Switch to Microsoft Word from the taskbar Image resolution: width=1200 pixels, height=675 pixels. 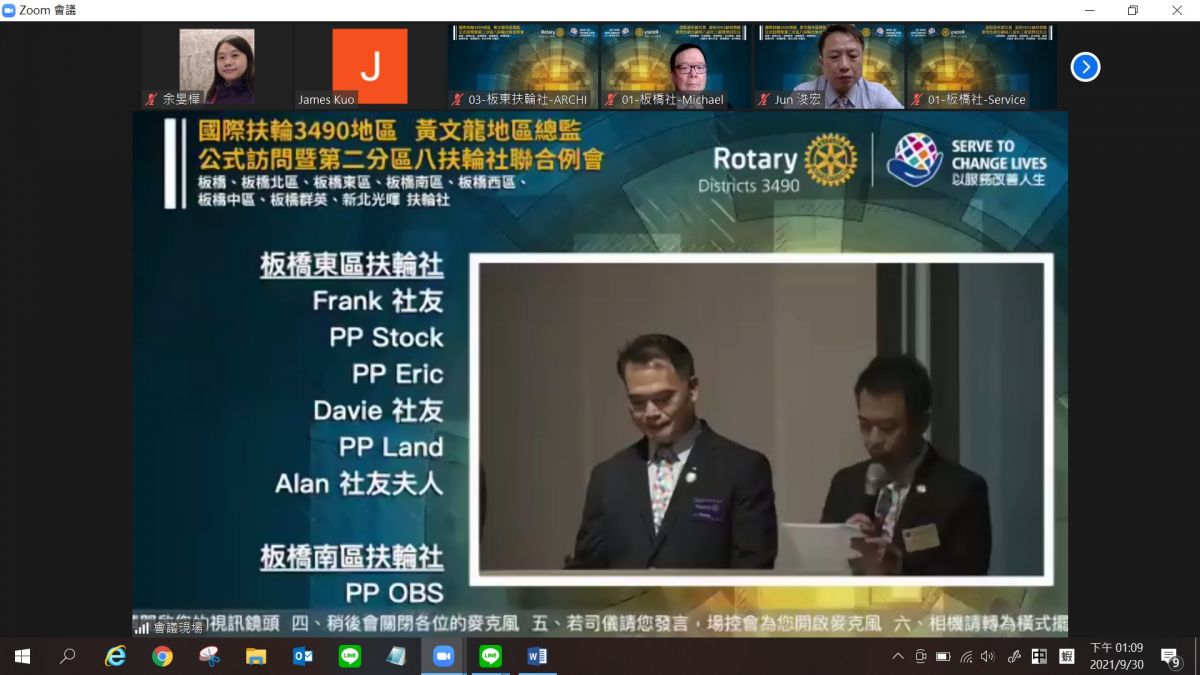click(x=537, y=656)
